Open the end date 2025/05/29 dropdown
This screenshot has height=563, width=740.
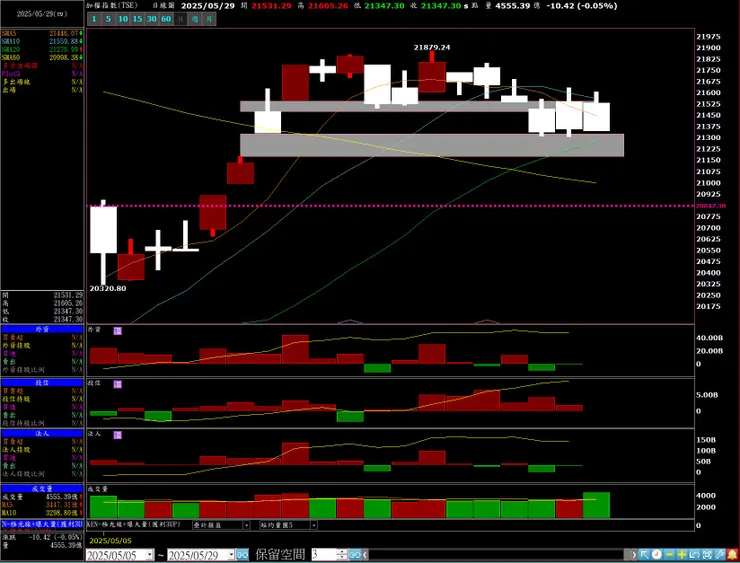(x=231, y=555)
